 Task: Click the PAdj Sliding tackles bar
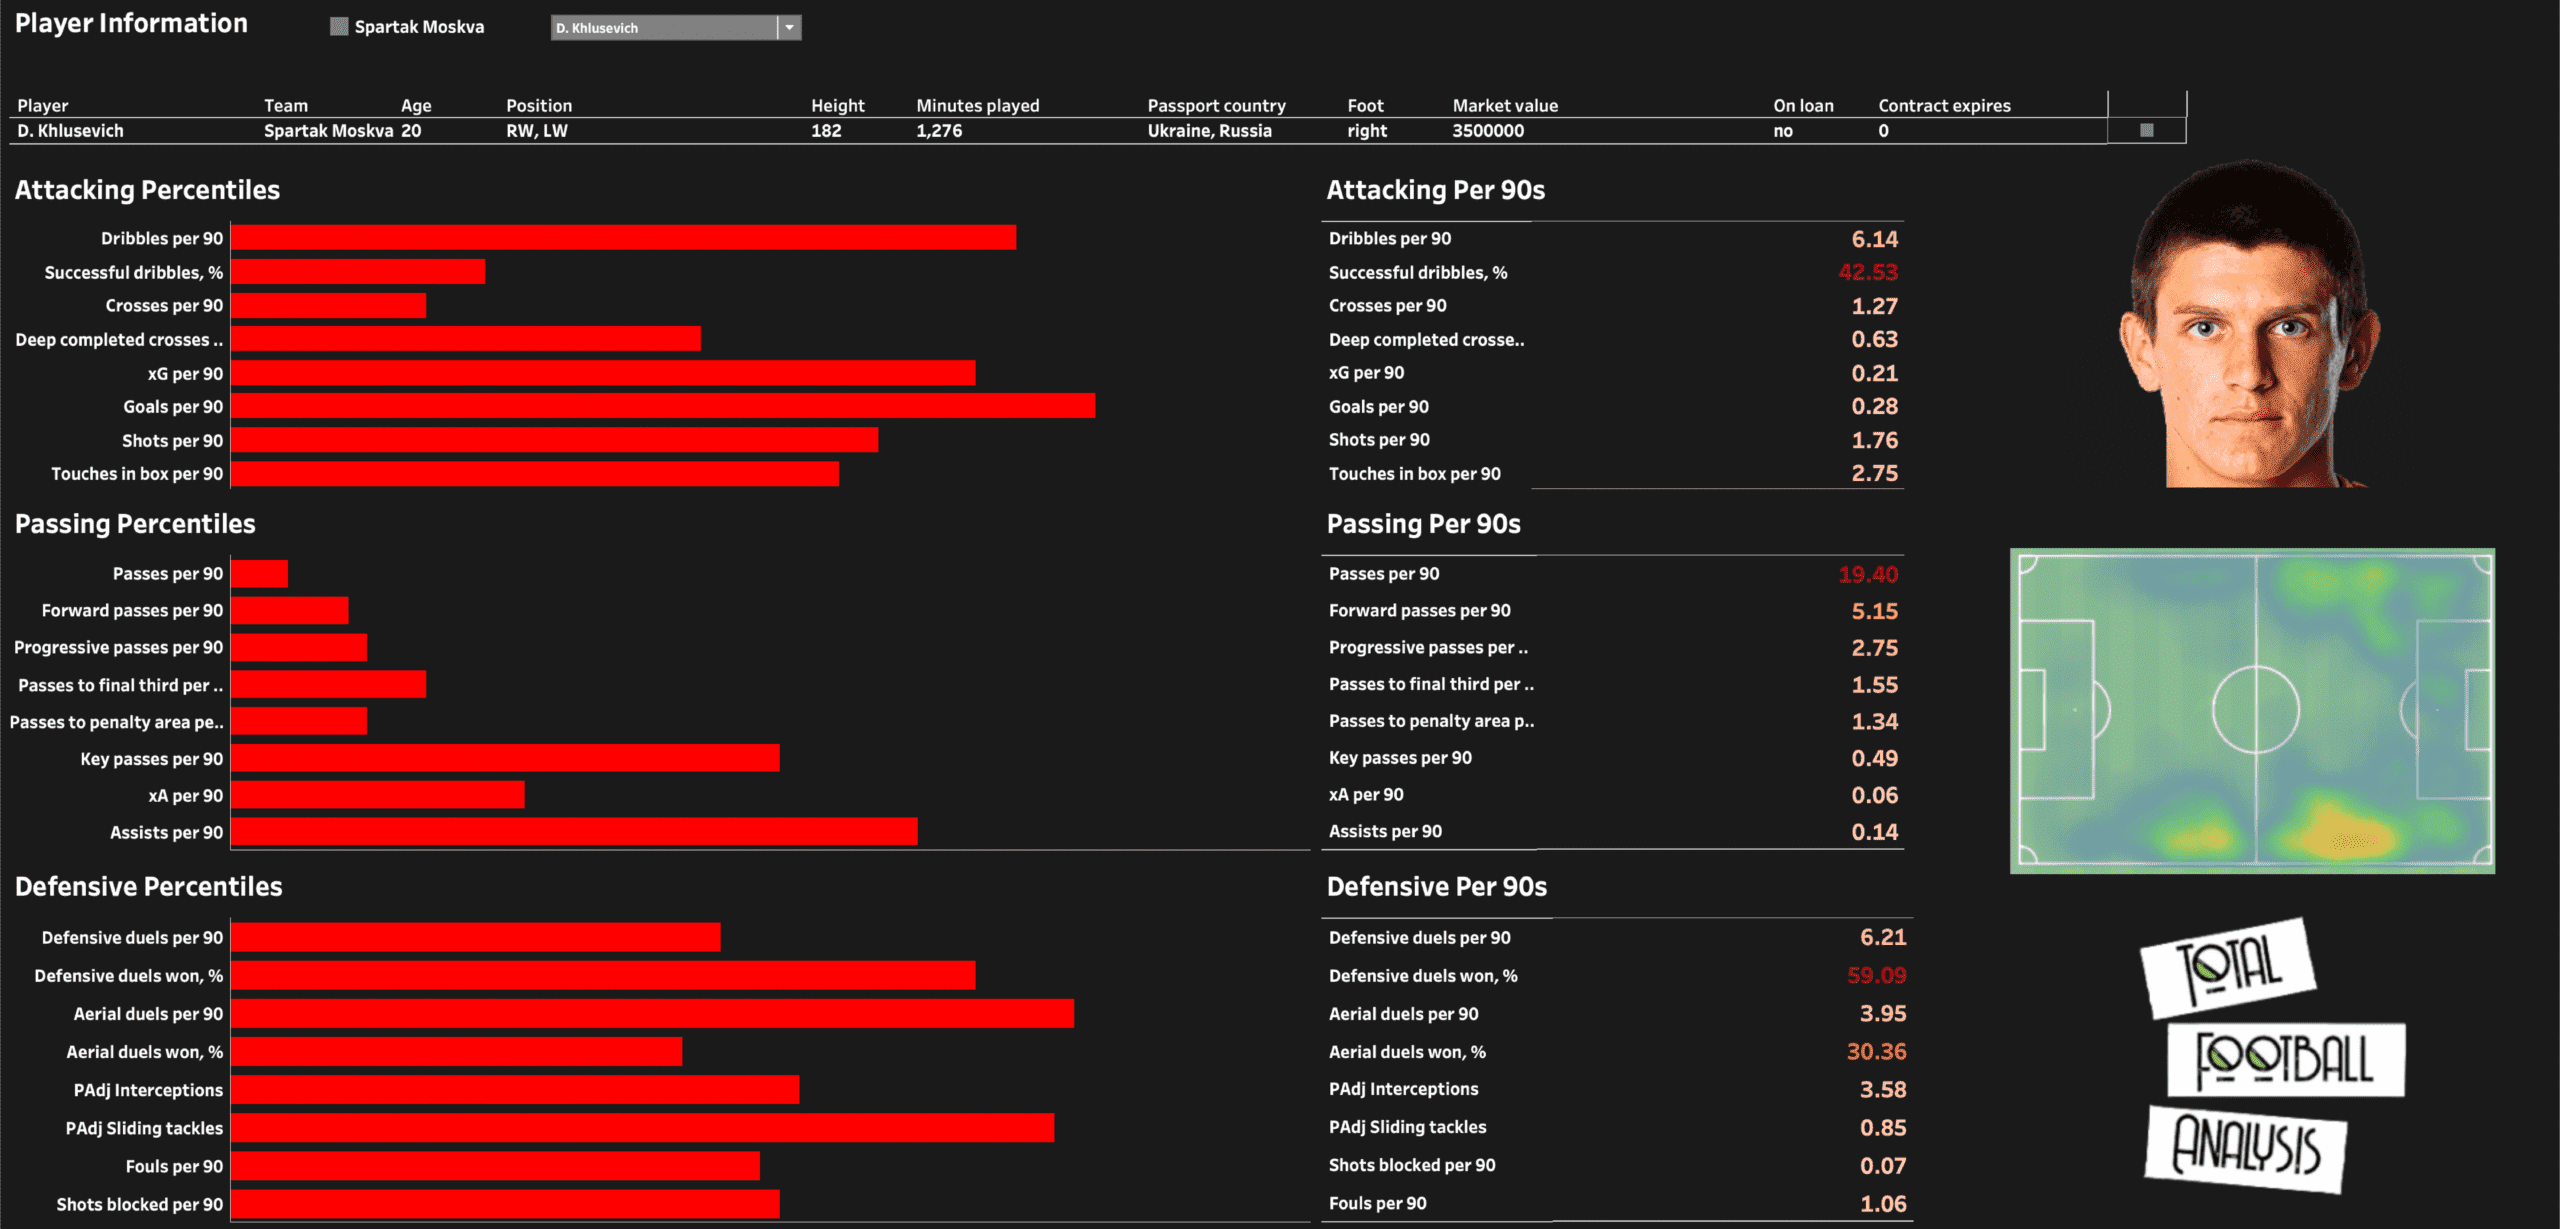click(x=642, y=1128)
